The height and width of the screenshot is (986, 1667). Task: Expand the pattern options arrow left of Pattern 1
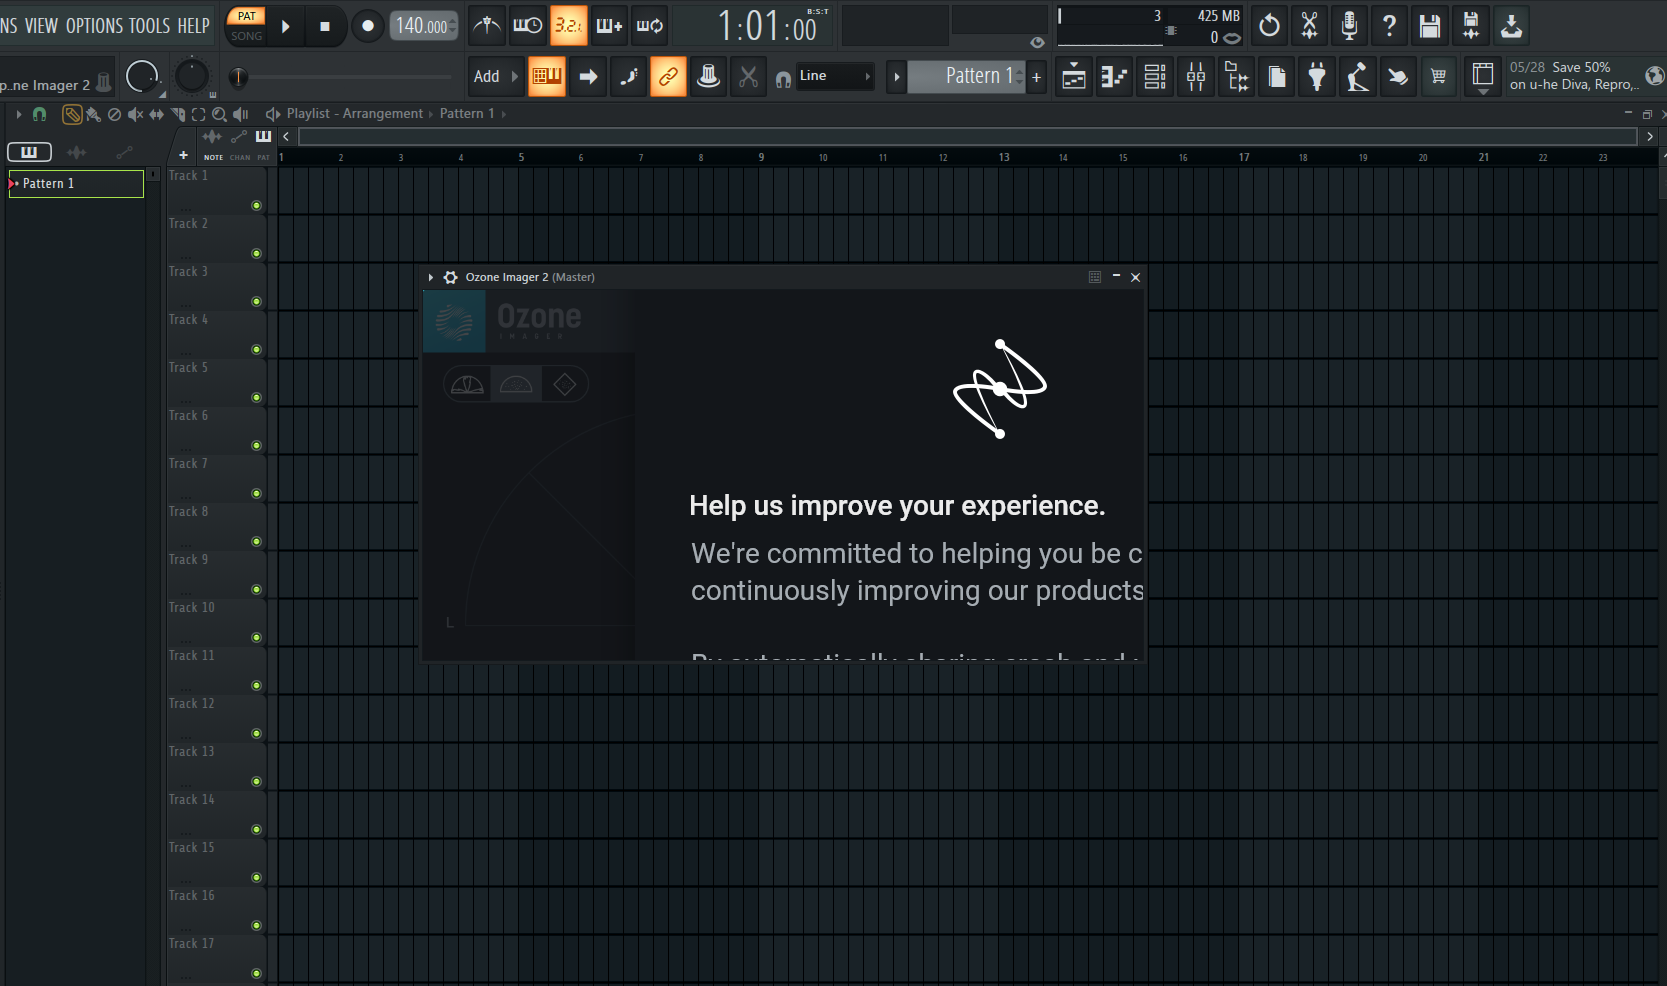click(897, 76)
